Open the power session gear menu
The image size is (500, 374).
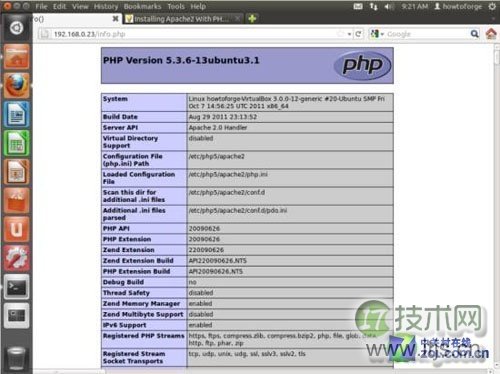click(x=492, y=6)
